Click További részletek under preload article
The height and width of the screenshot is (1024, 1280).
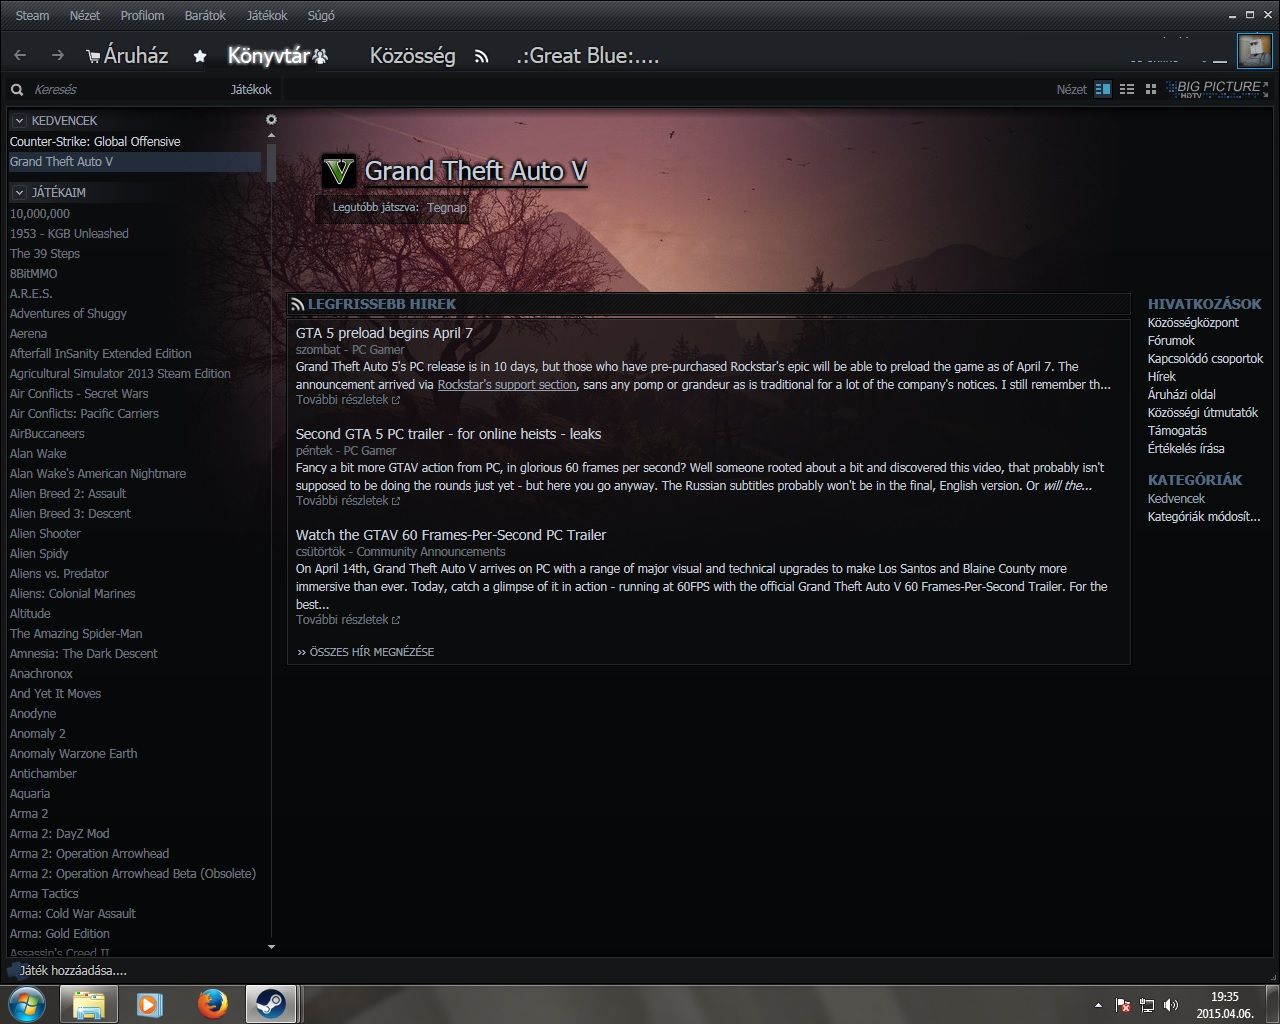click(x=347, y=400)
